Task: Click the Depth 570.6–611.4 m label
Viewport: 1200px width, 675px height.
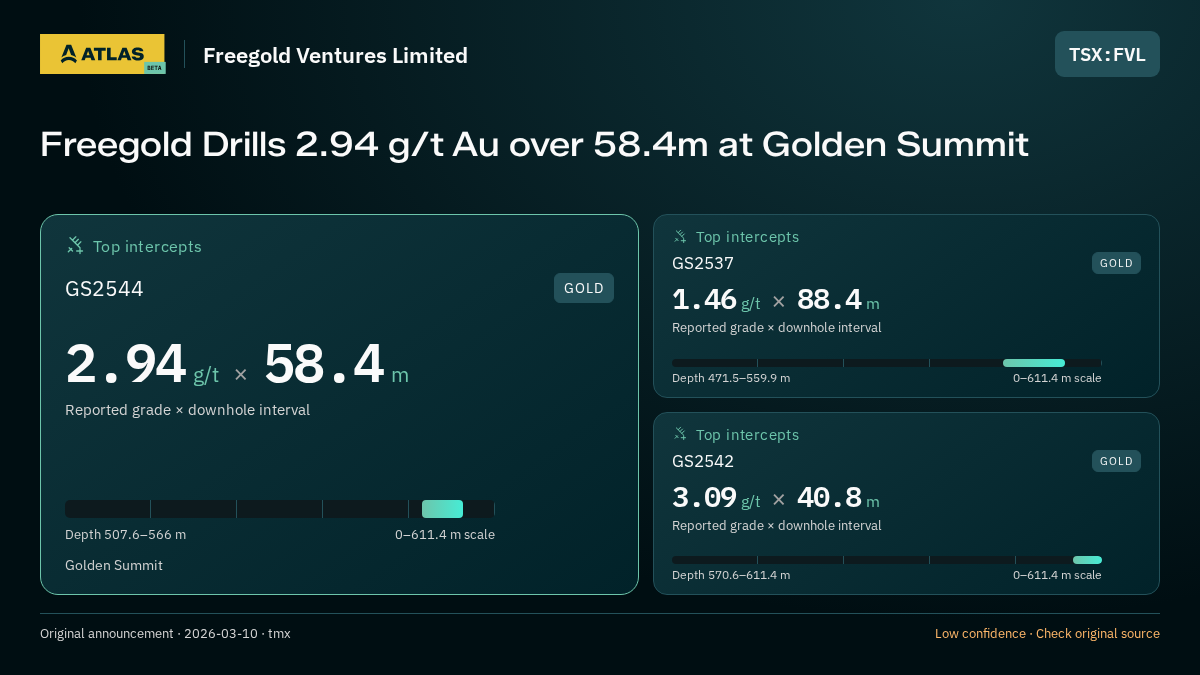Action: (731, 575)
